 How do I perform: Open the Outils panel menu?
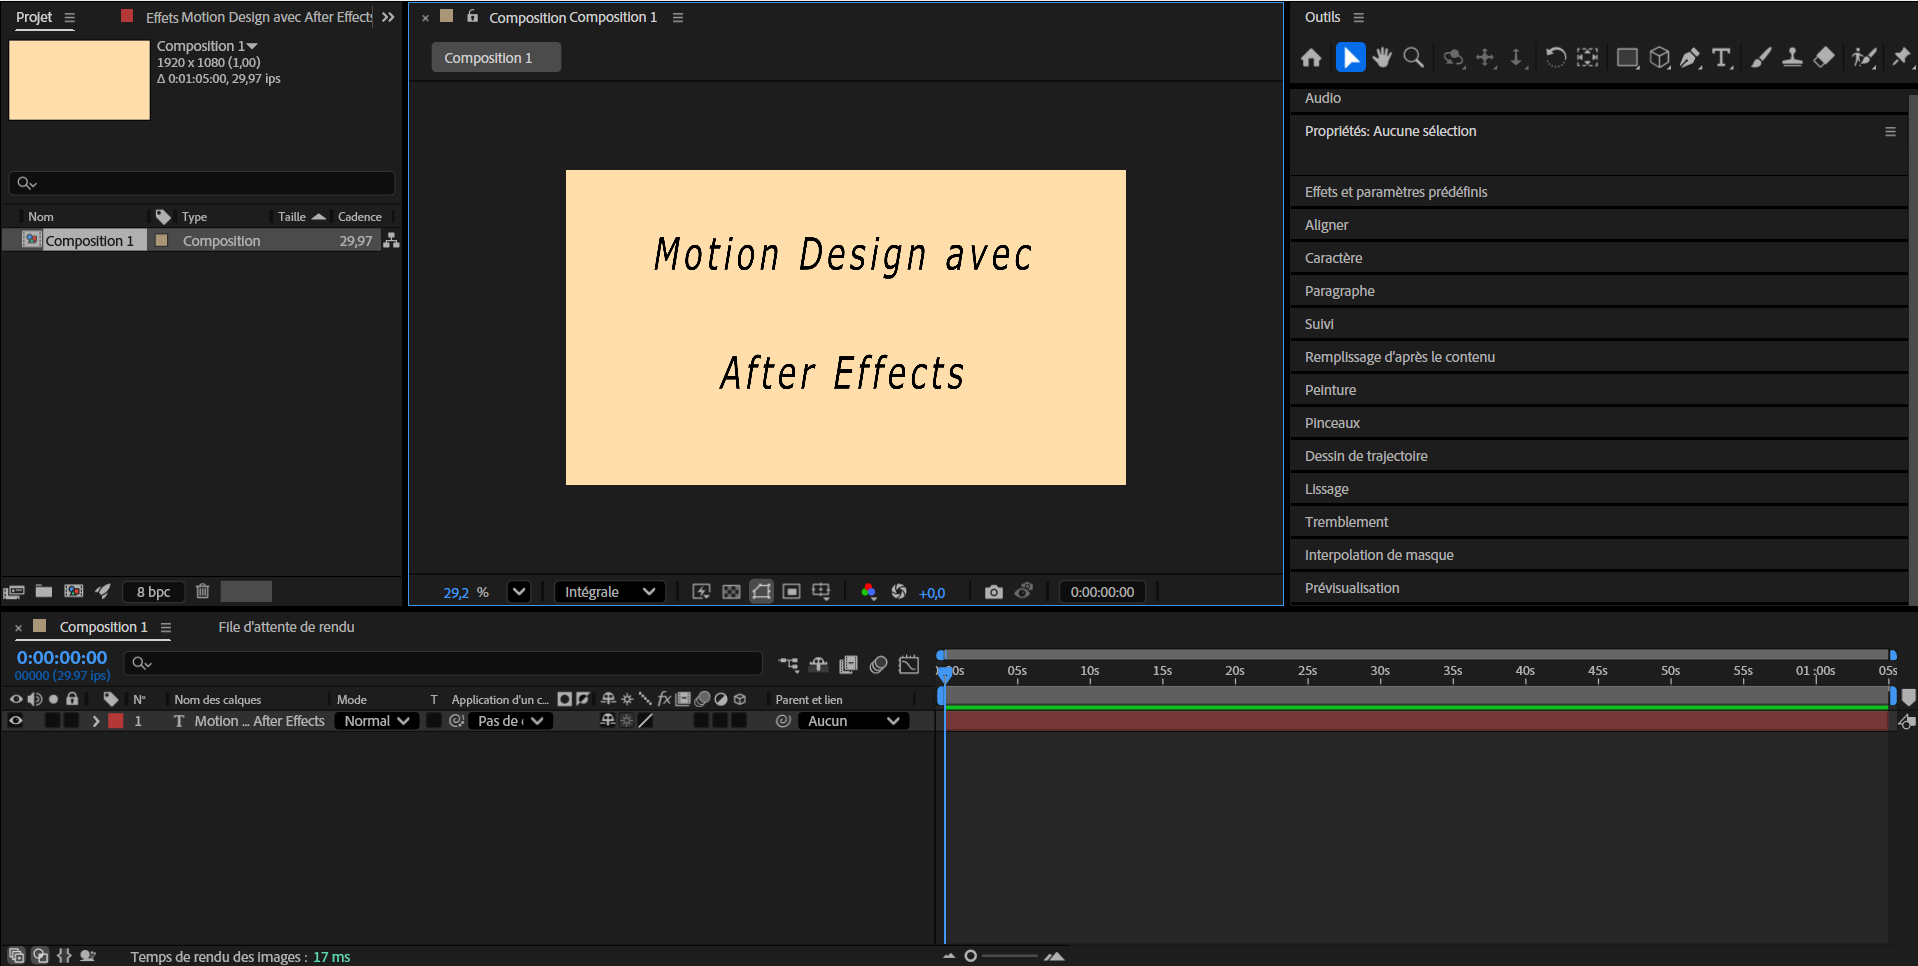click(x=1358, y=18)
